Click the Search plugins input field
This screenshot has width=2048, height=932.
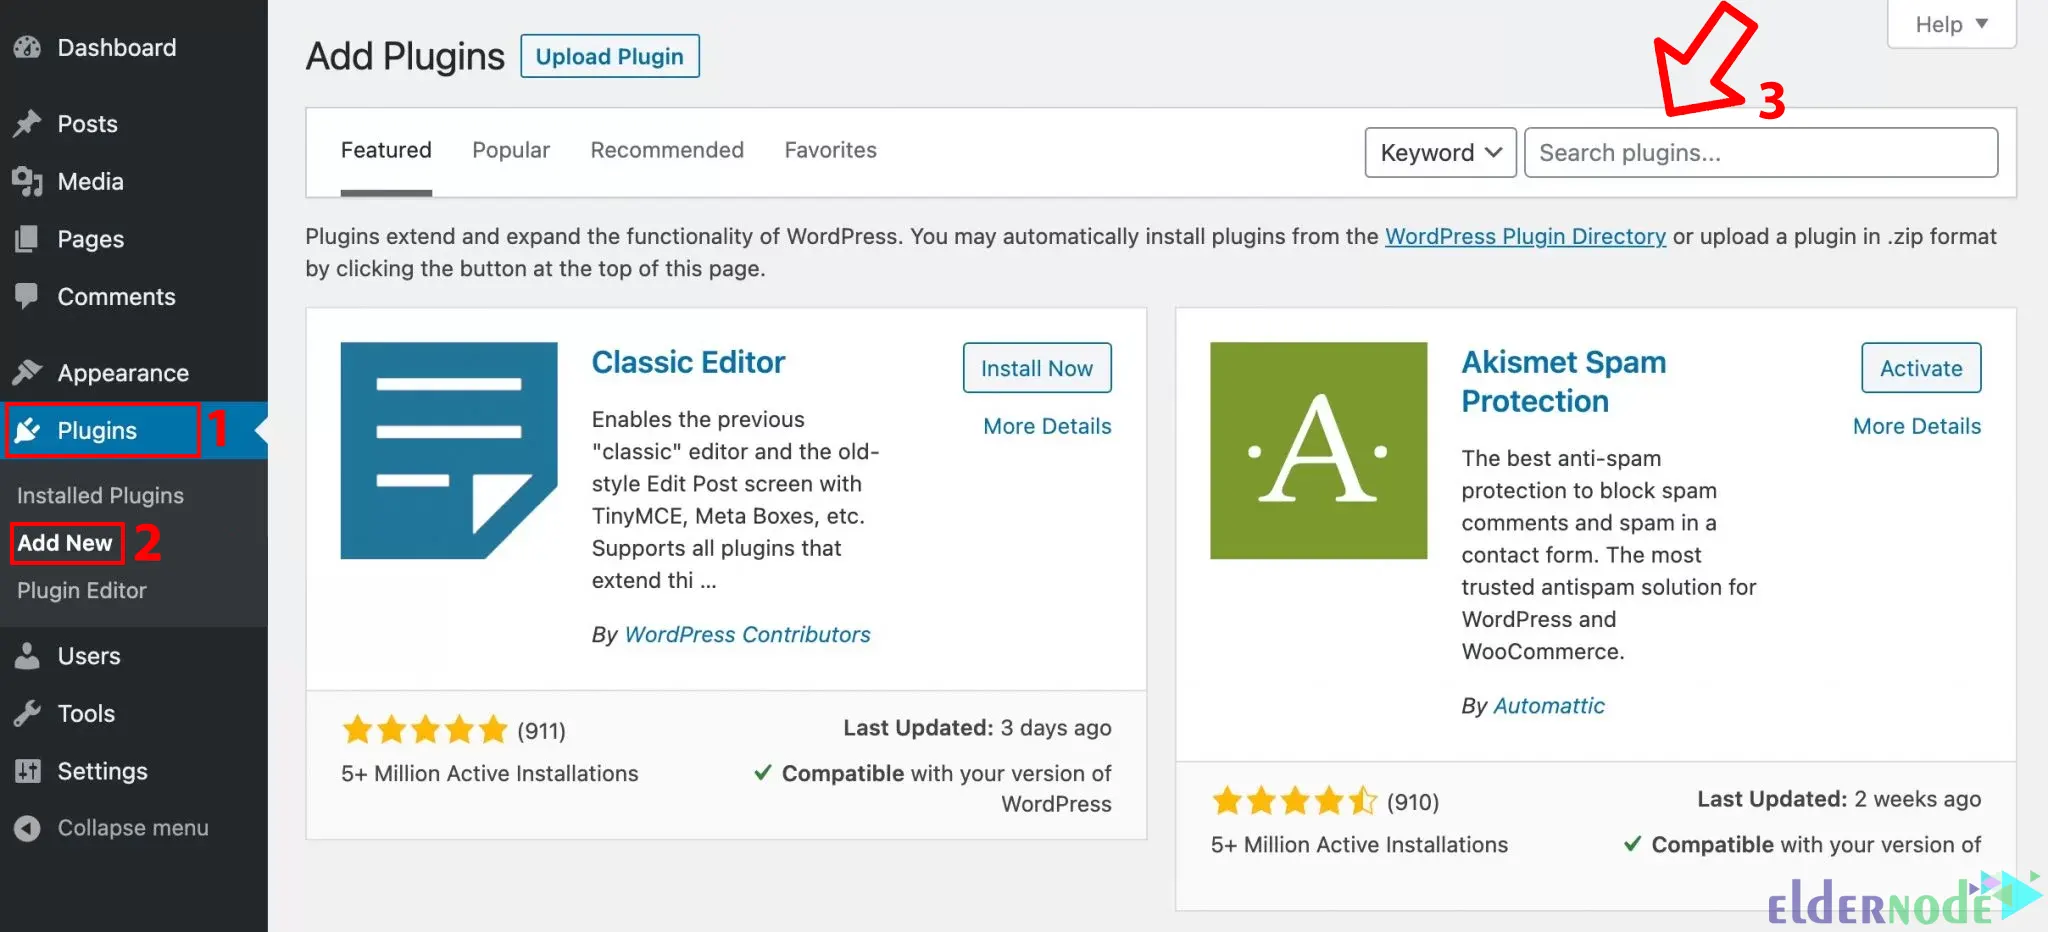pos(1761,152)
